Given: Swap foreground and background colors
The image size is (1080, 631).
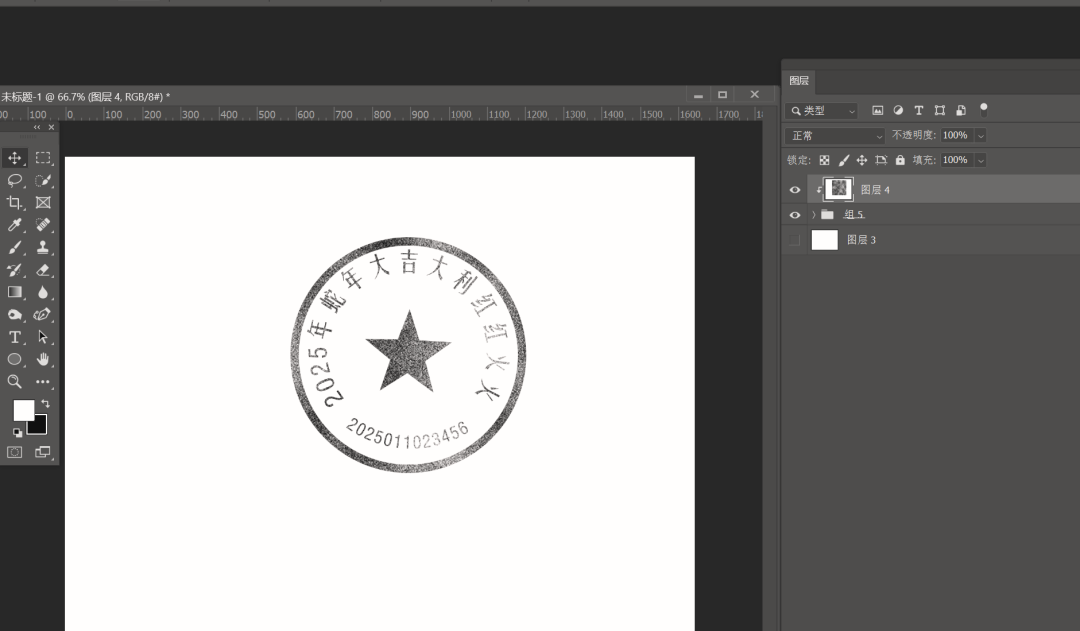Looking at the screenshot, I should tap(45, 404).
